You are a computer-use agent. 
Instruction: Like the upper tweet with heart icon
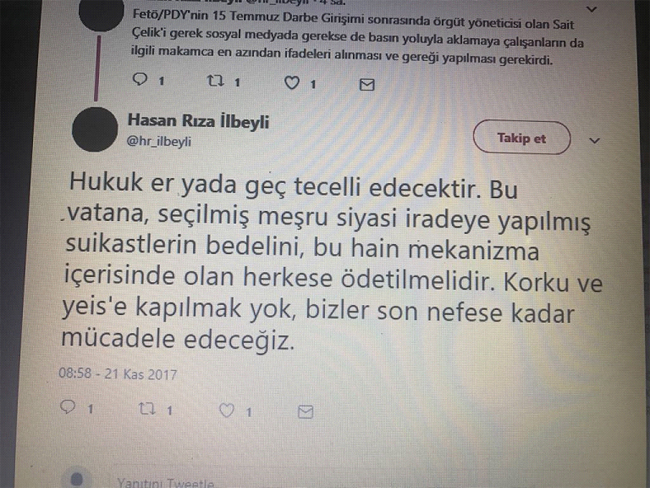coord(292,83)
